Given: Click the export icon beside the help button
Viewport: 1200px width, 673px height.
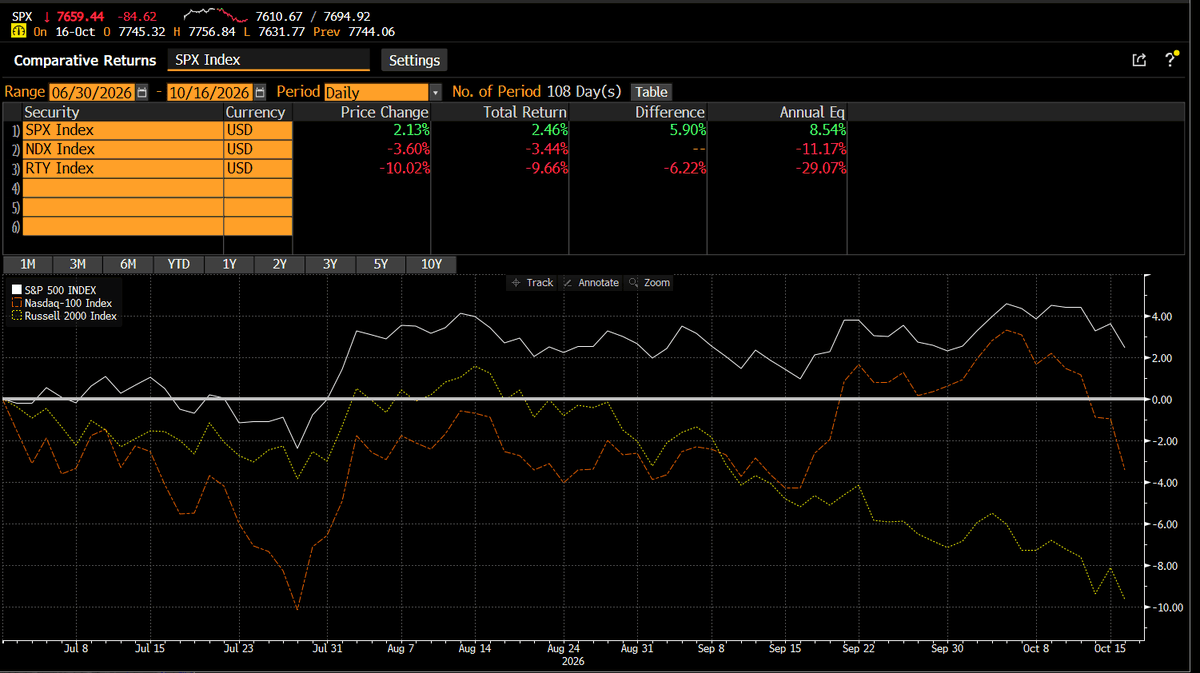Looking at the screenshot, I should click(1139, 60).
